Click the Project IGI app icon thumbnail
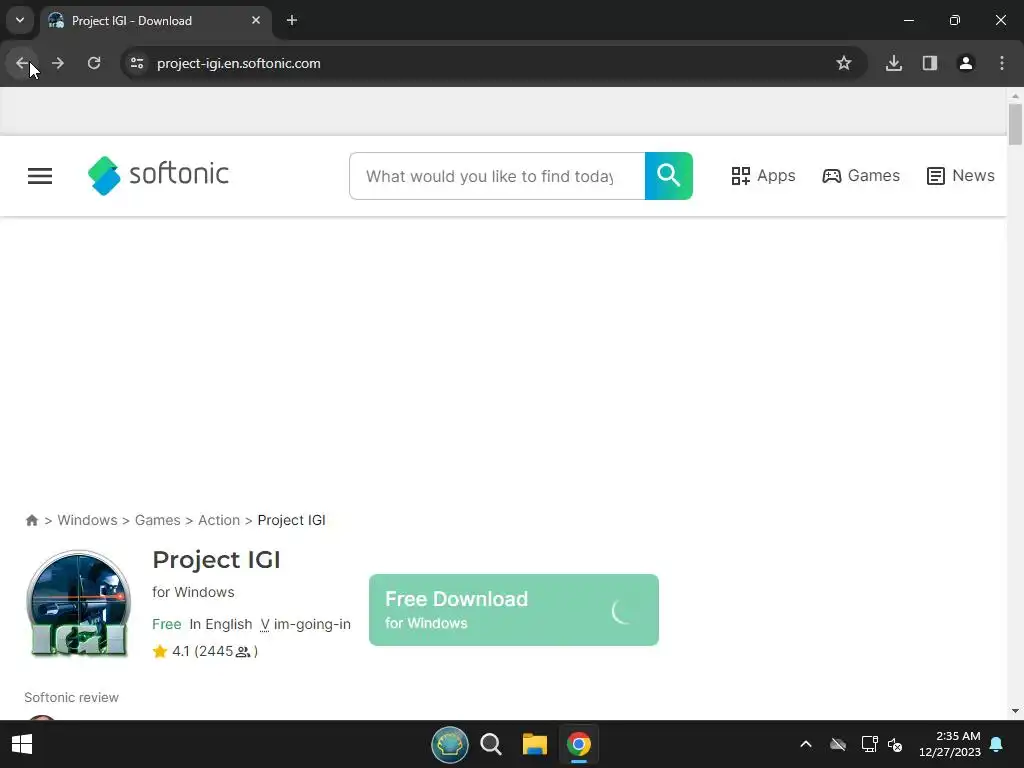Viewport: 1024px width, 768px height. (x=78, y=604)
